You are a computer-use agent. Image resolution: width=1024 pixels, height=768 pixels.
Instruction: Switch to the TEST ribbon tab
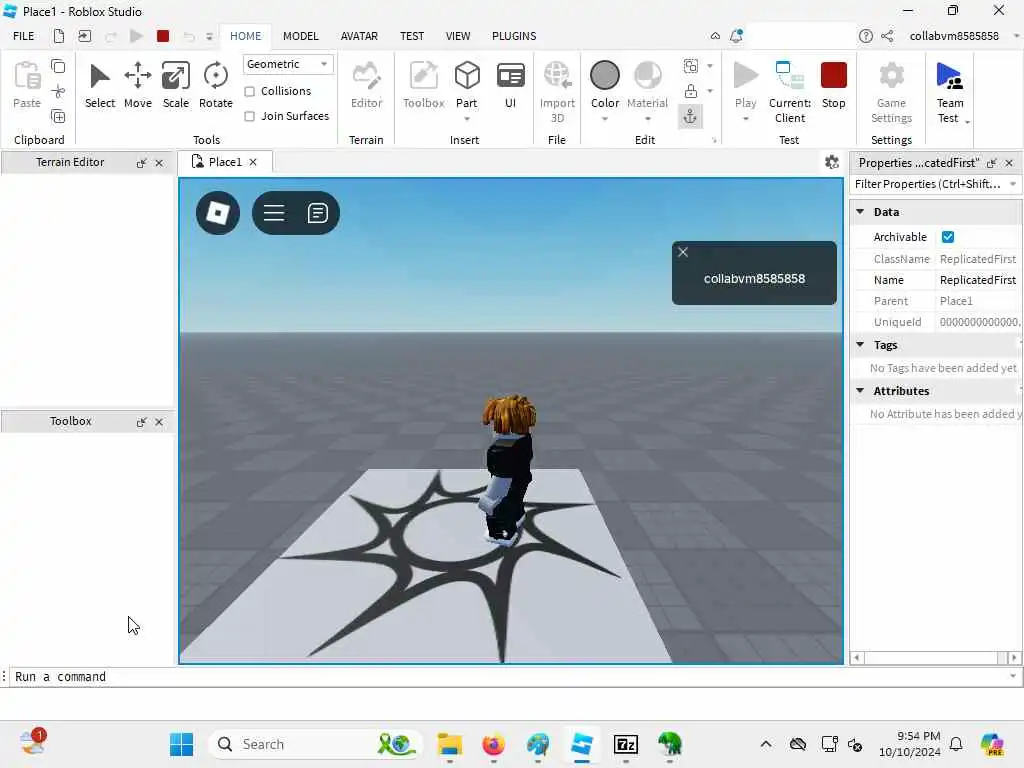tap(412, 36)
